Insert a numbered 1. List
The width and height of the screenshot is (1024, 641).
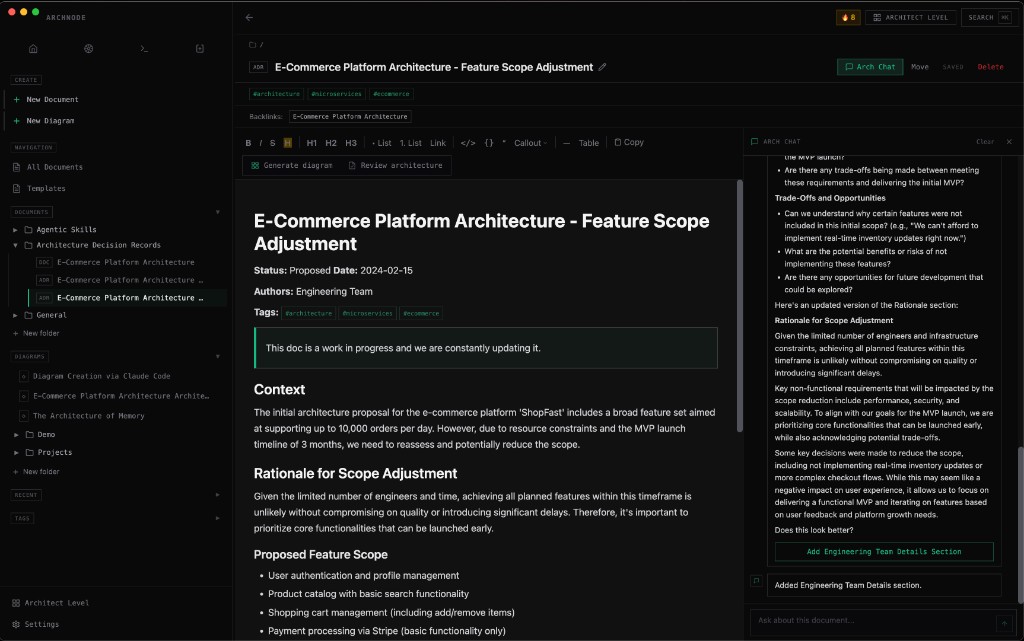411,142
